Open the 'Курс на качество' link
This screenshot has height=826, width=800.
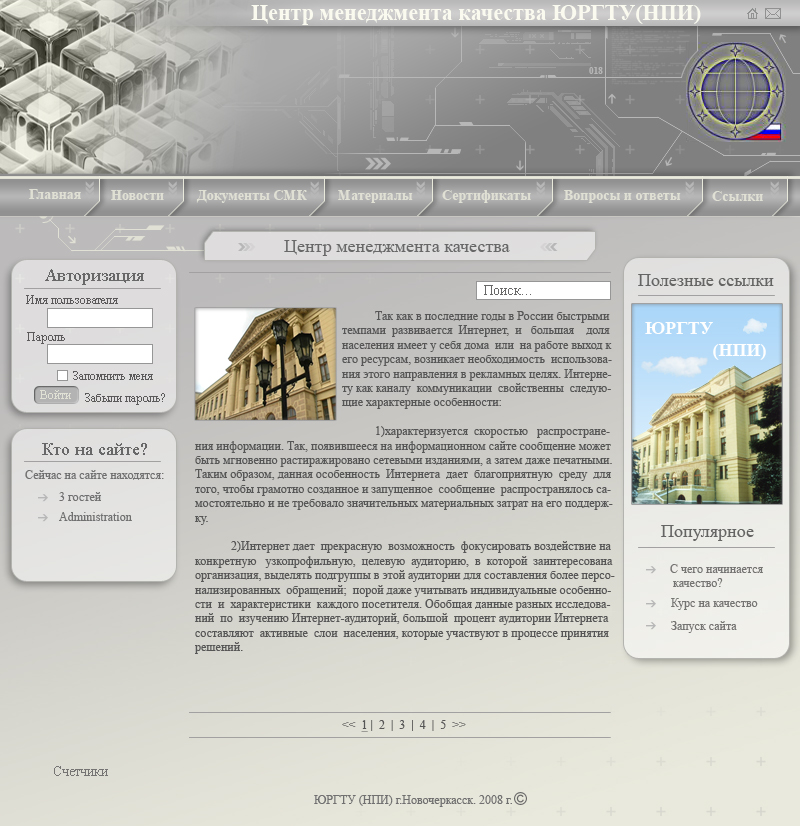tap(714, 604)
